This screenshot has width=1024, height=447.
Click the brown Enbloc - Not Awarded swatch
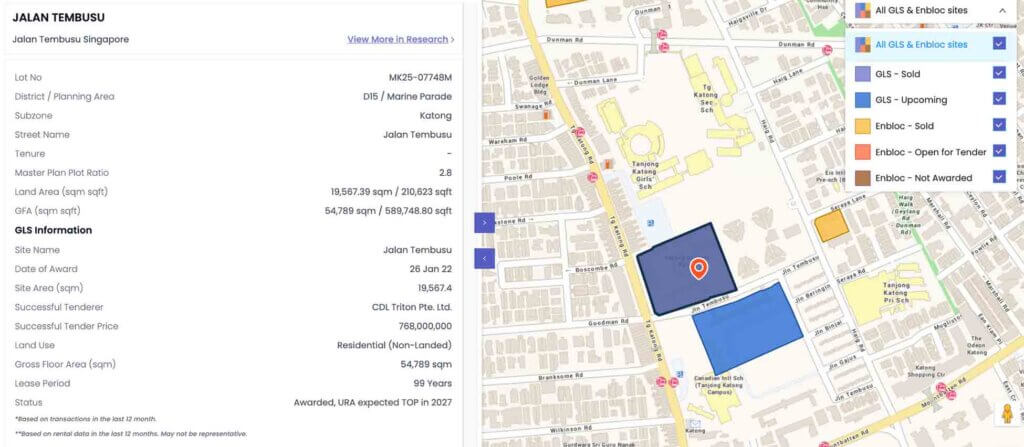863,178
